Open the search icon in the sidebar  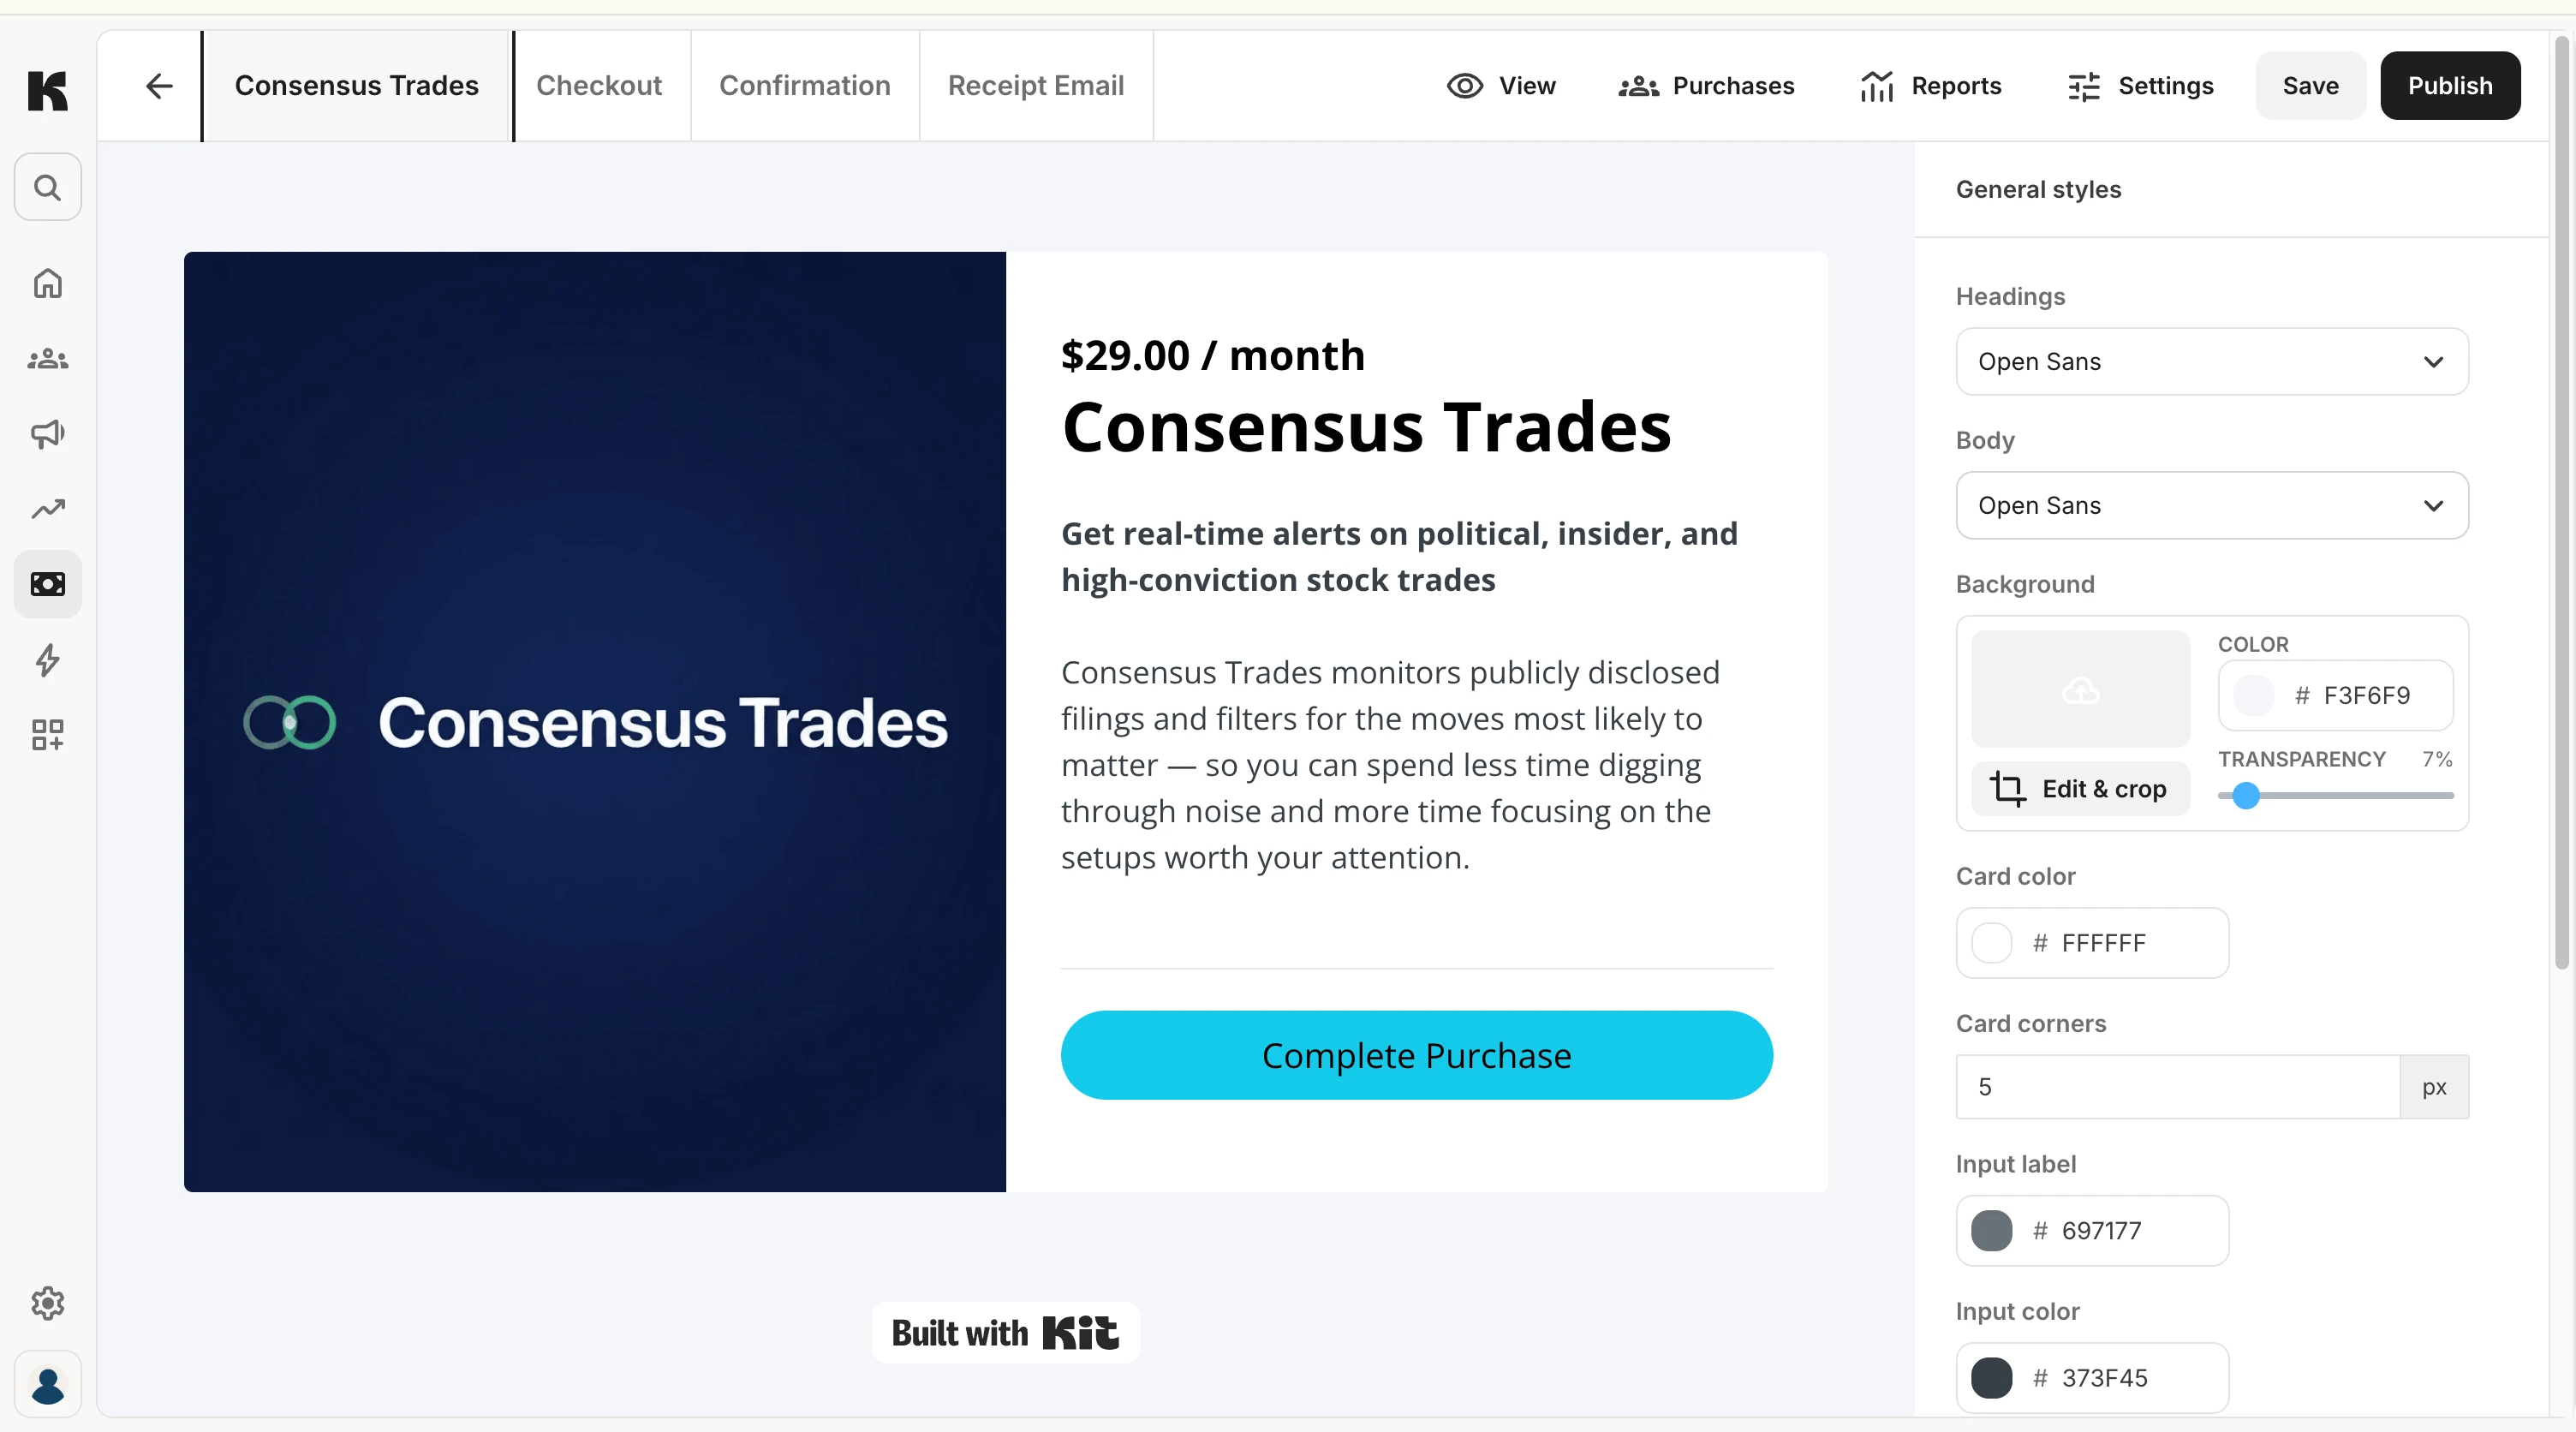pos(47,187)
